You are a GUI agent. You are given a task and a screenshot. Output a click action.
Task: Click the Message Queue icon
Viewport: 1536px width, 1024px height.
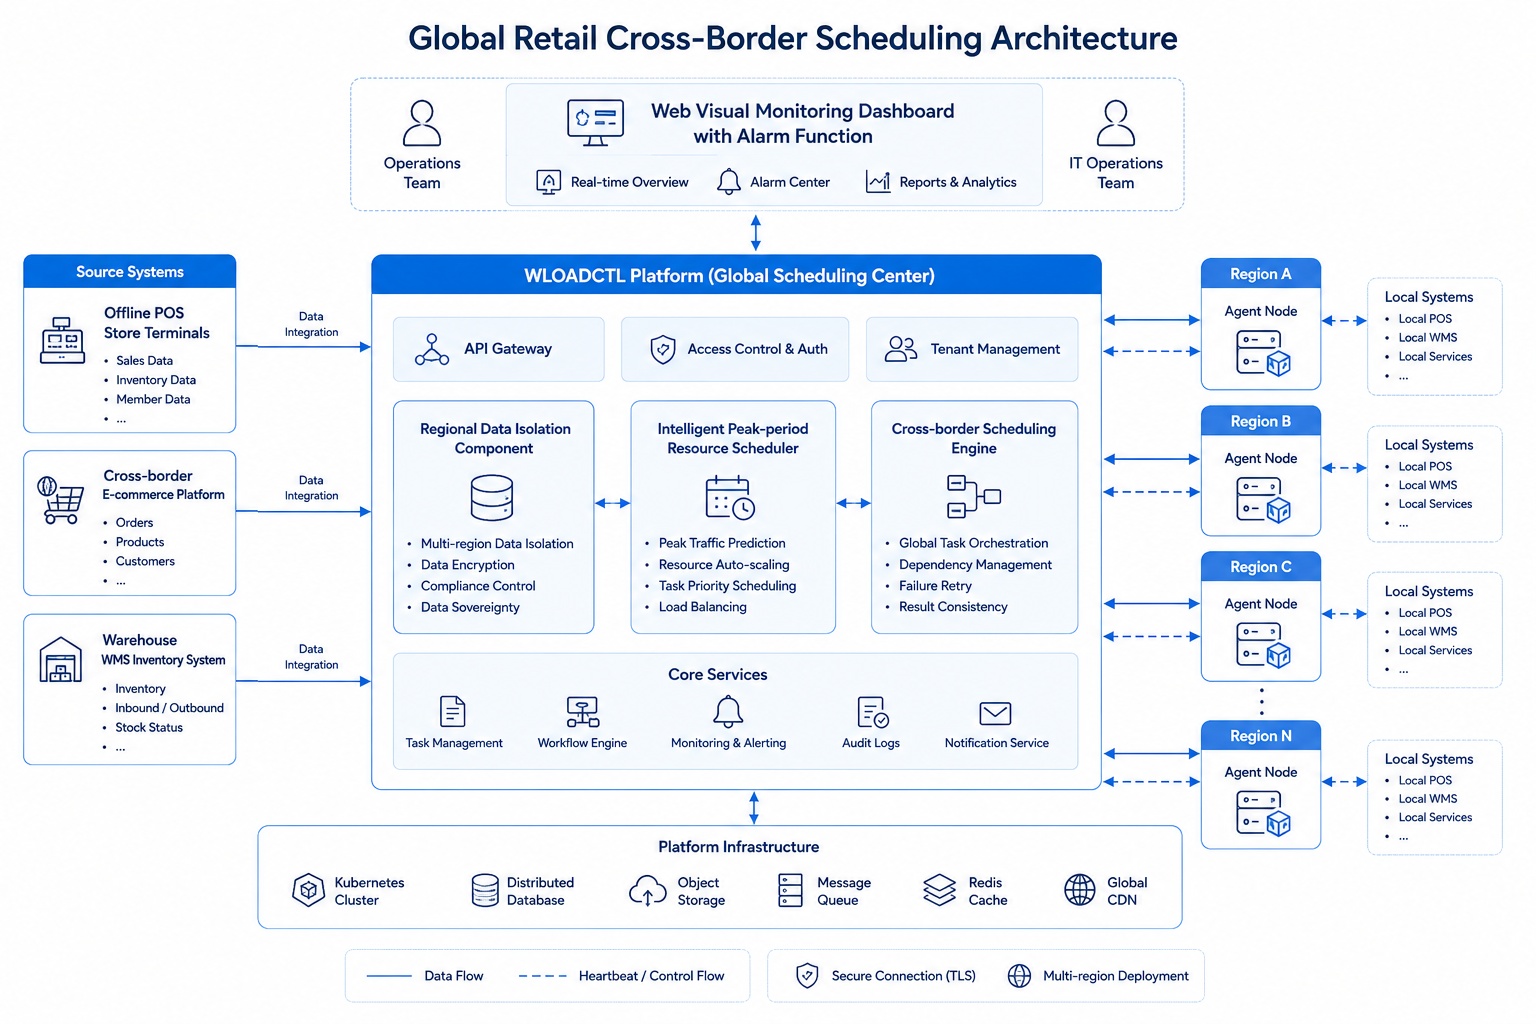pos(791,890)
